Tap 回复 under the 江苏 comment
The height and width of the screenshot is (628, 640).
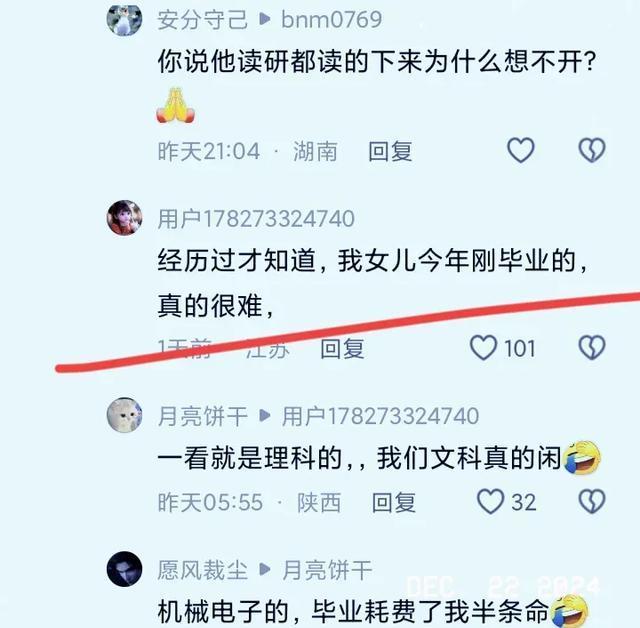(342, 348)
